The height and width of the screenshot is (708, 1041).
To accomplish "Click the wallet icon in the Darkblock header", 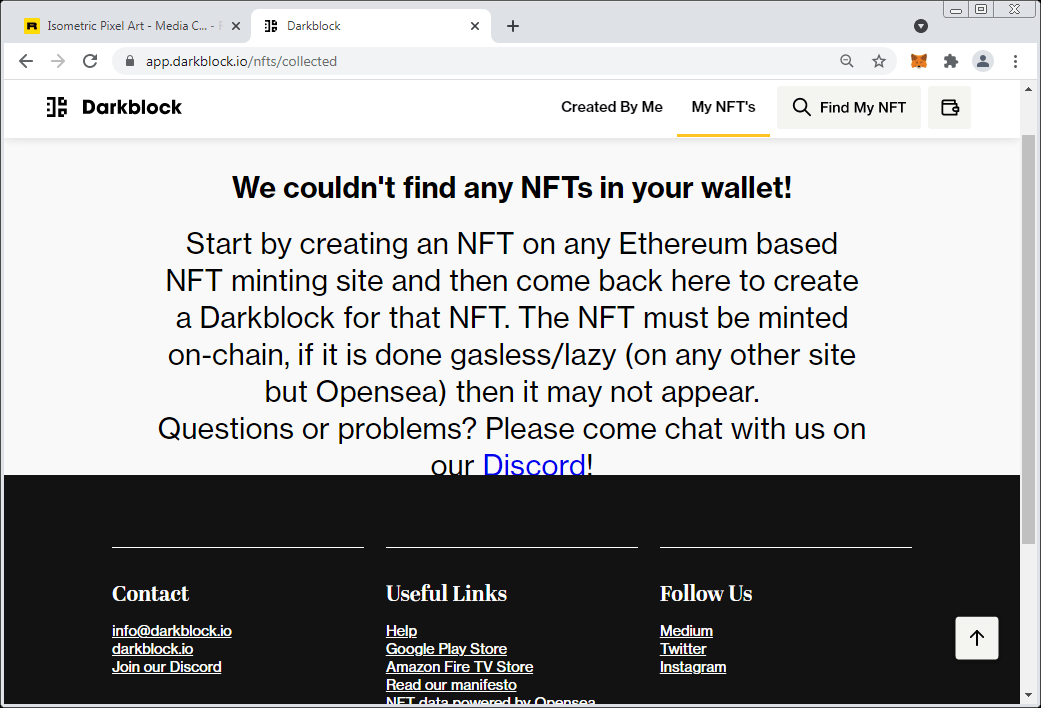I will 949,107.
